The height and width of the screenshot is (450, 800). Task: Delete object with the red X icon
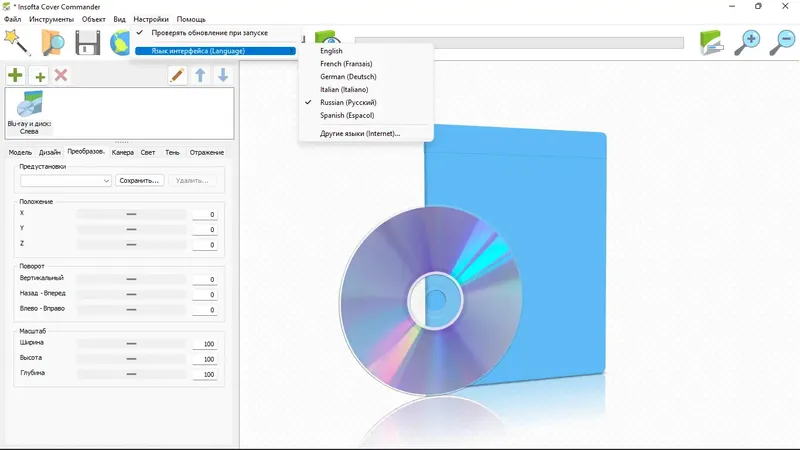point(61,76)
